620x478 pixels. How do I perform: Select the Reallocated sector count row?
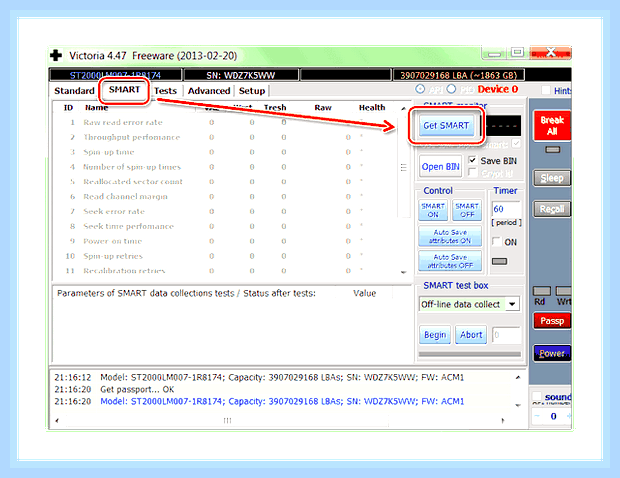[225, 182]
